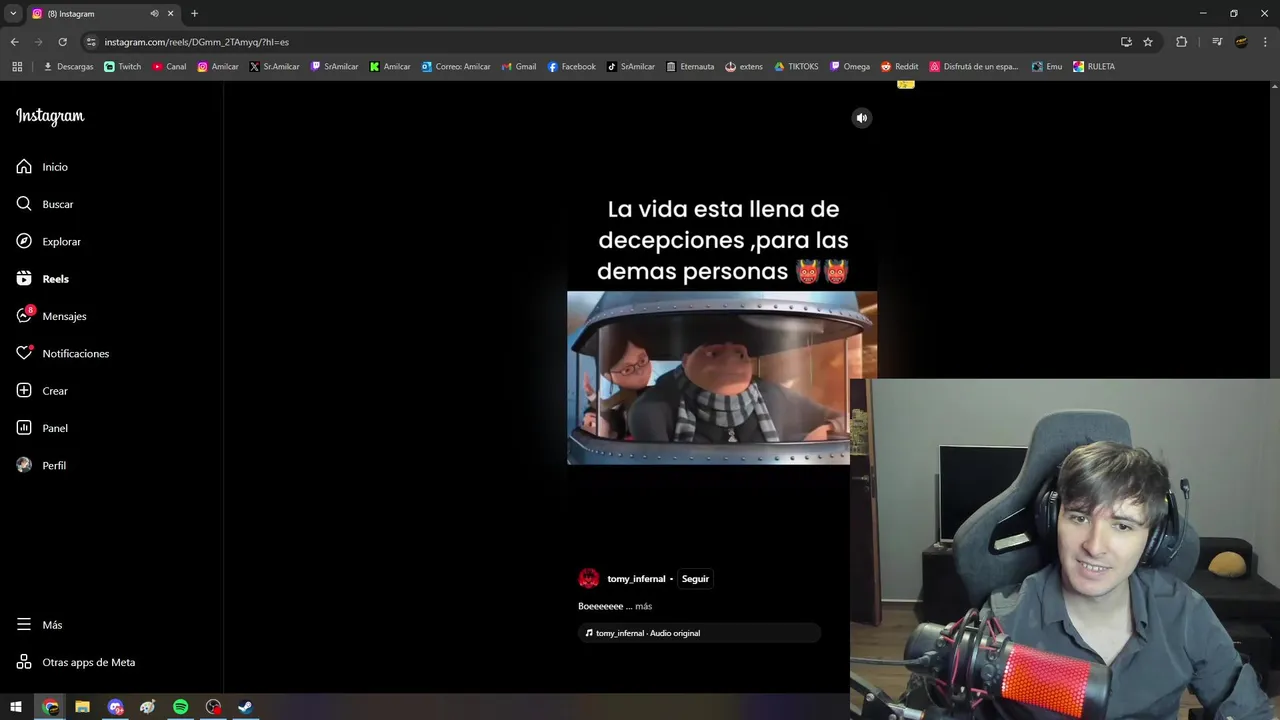The height and width of the screenshot is (720, 1280).
Task: Open Chrome extensions puzzle icon
Action: pyautogui.click(x=1181, y=42)
